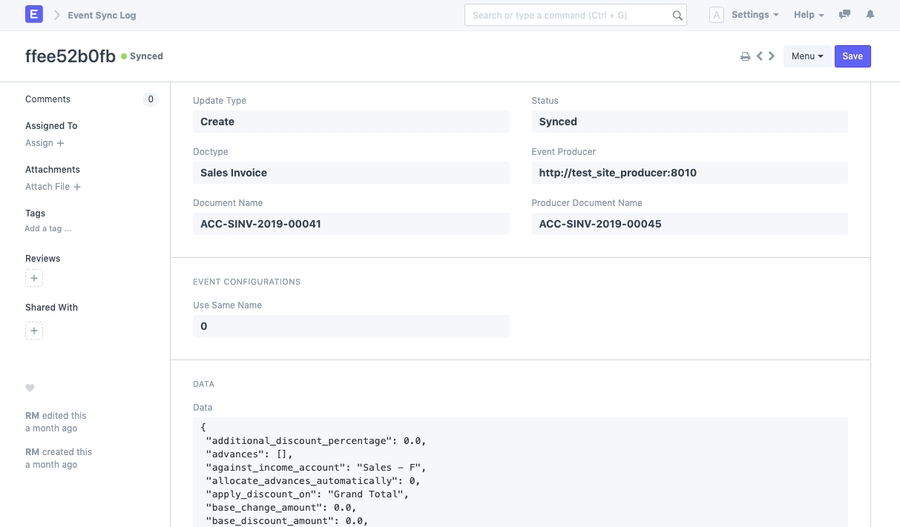Like this document with heart icon
Screen dimensions: 900x527
pyautogui.click(x=30, y=388)
